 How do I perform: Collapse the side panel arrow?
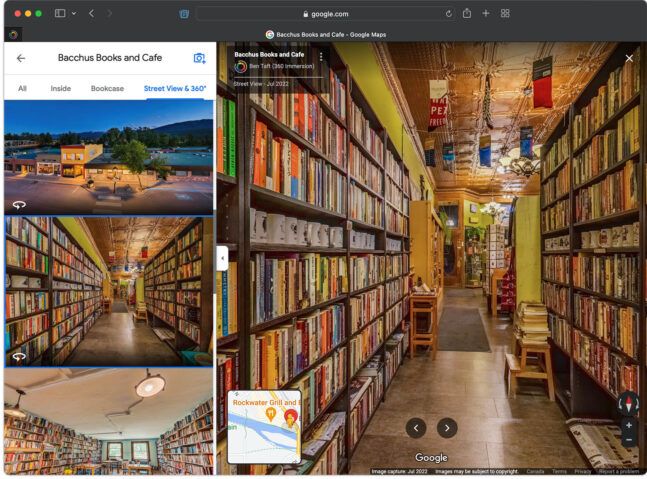pyautogui.click(x=222, y=258)
